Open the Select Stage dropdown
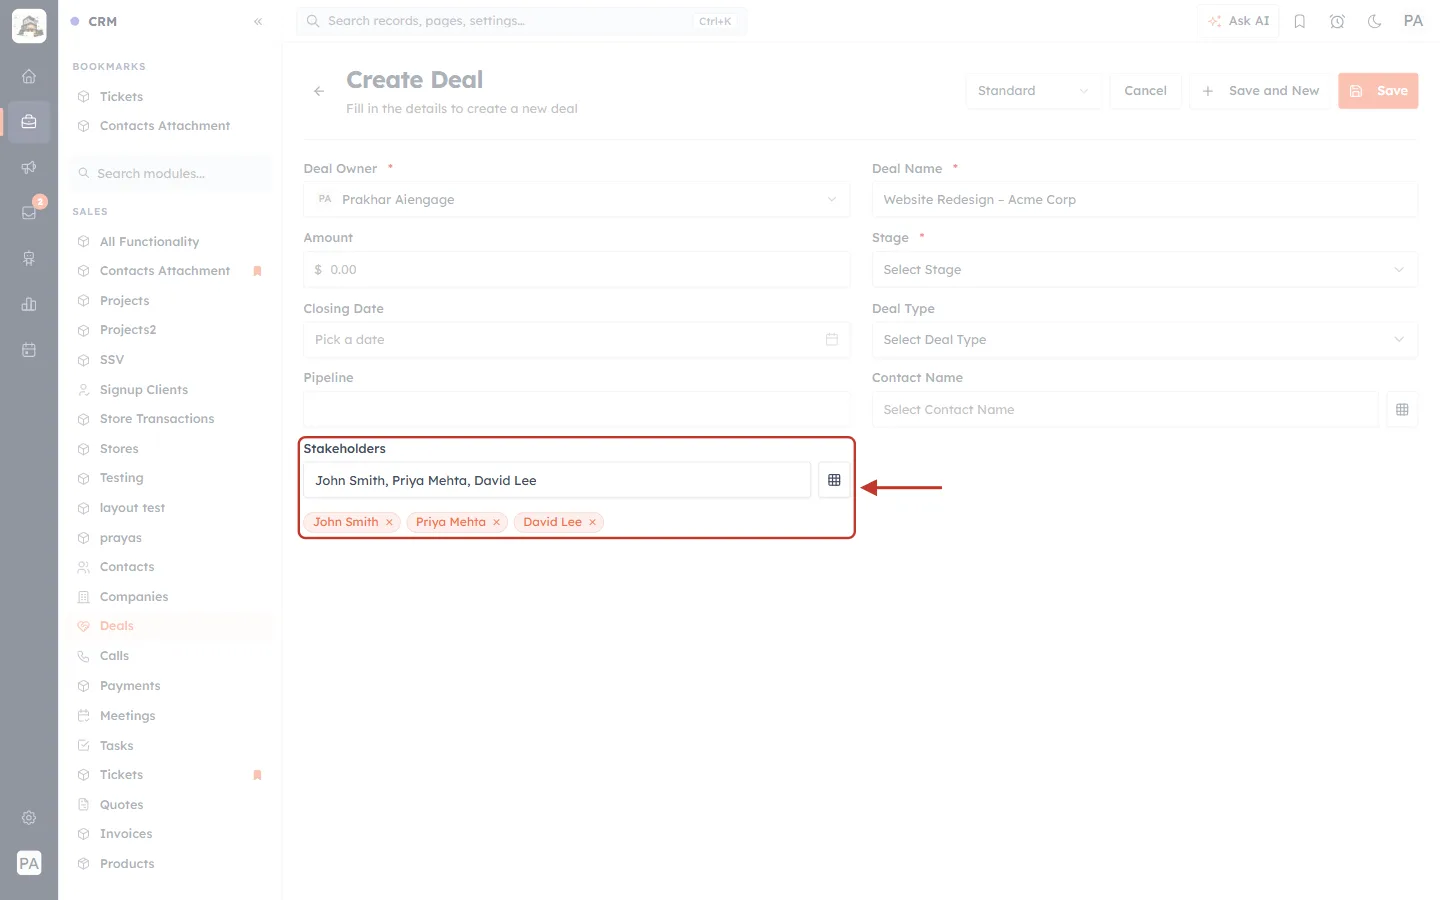 (x=1145, y=270)
